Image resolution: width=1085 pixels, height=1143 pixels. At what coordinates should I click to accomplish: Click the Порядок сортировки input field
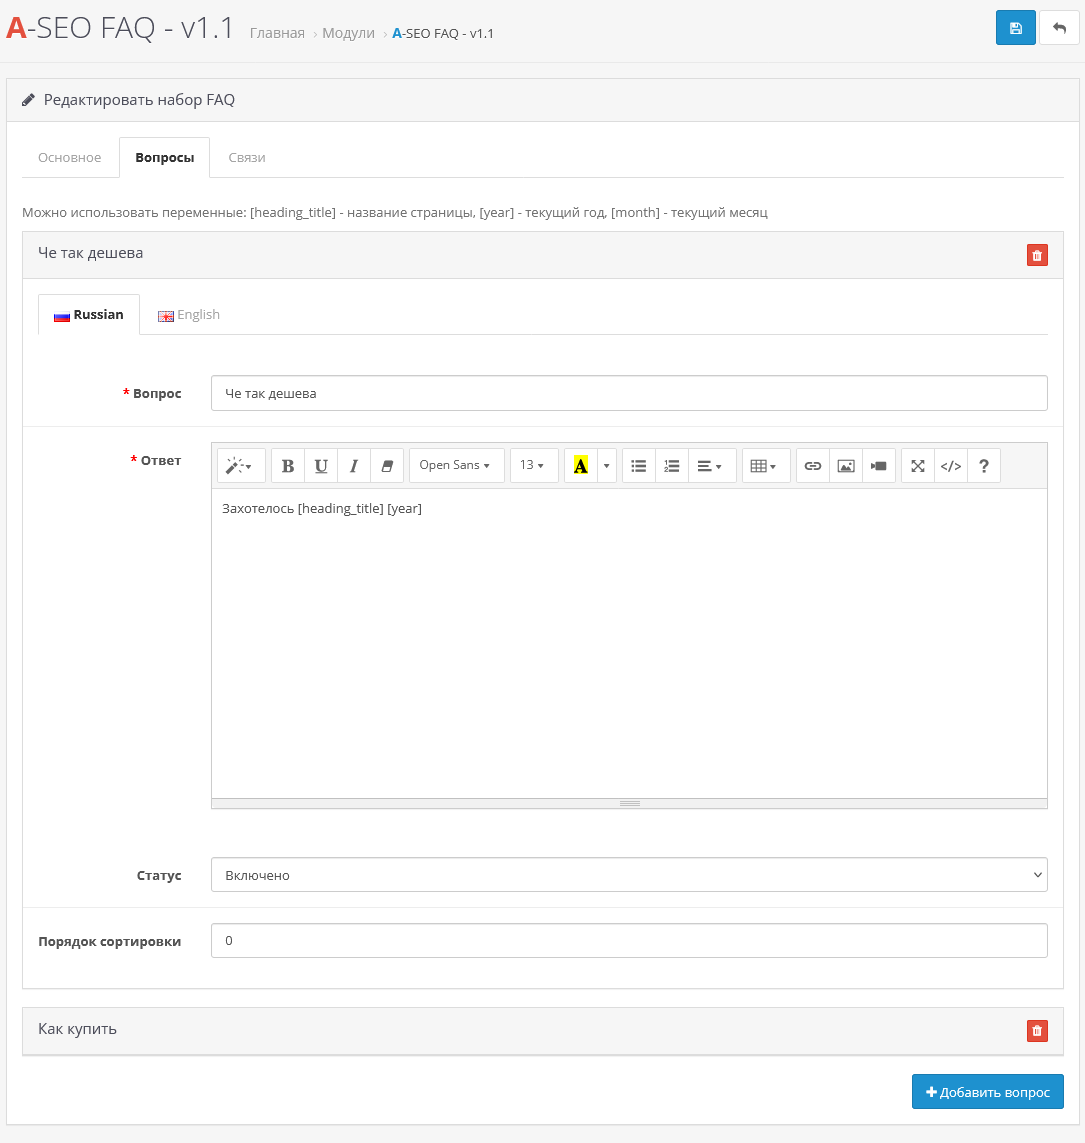pos(629,941)
